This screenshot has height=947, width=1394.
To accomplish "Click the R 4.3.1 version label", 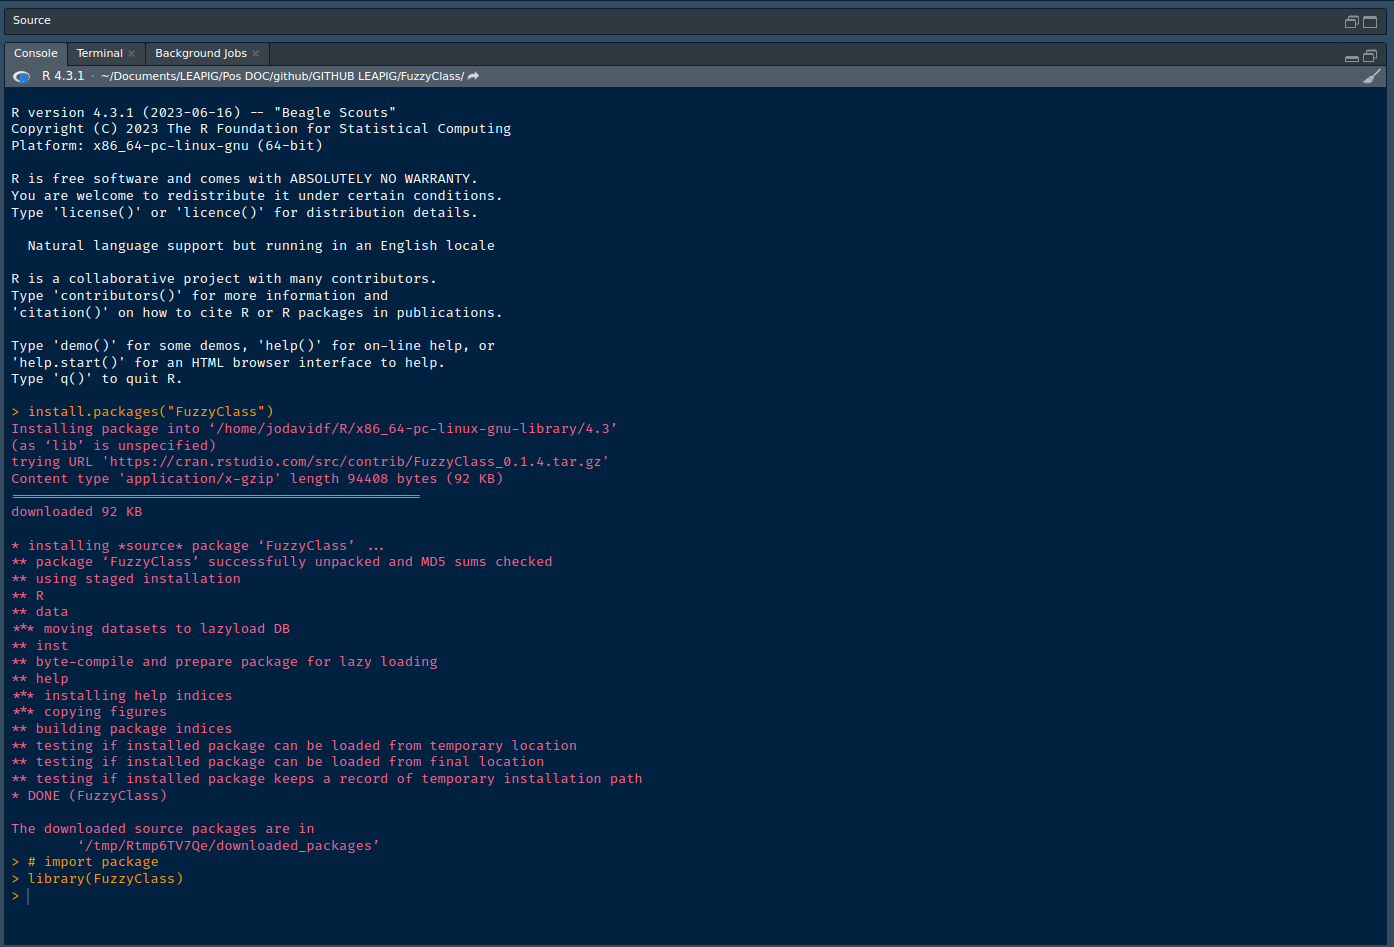I will click(x=63, y=77).
